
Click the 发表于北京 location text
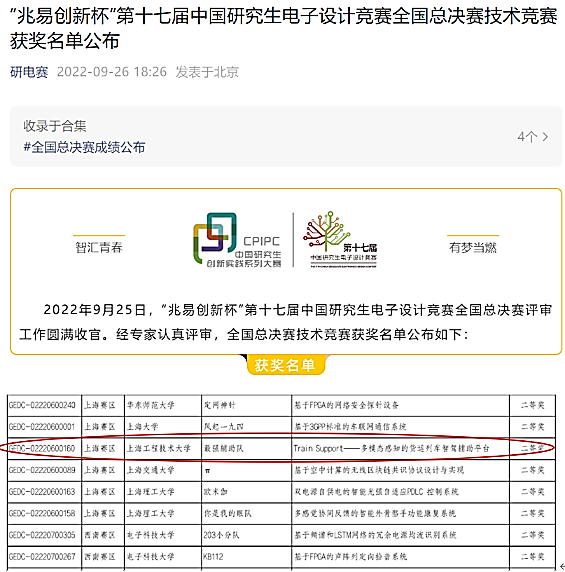point(207,72)
